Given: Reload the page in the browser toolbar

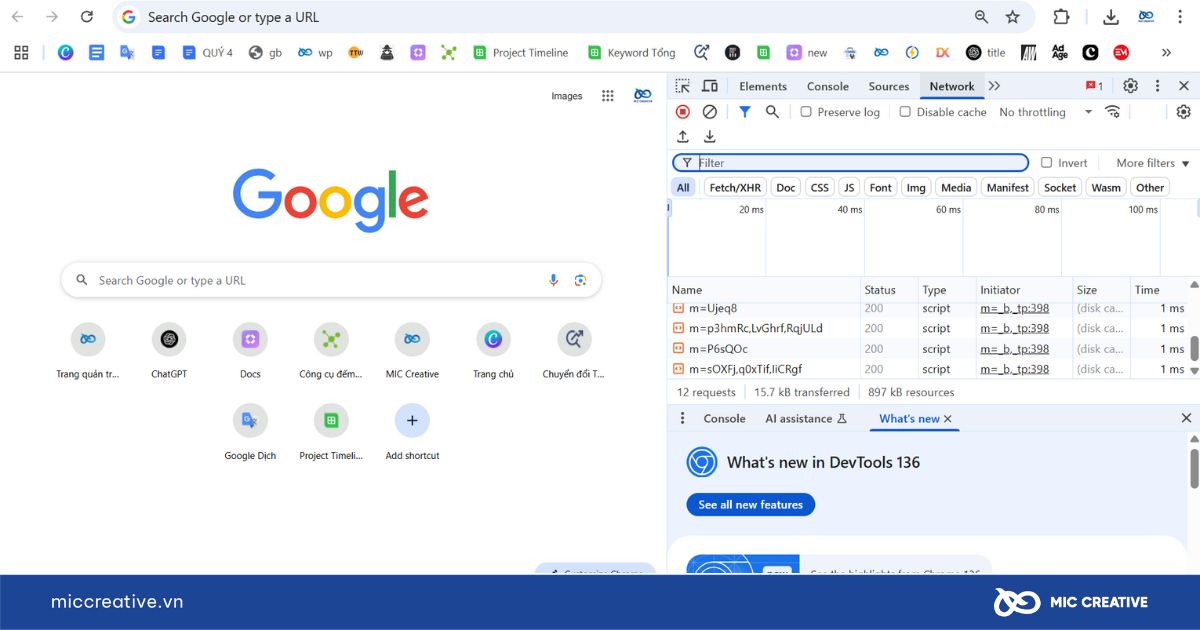Looking at the screenshot, I should coord(87,17).
